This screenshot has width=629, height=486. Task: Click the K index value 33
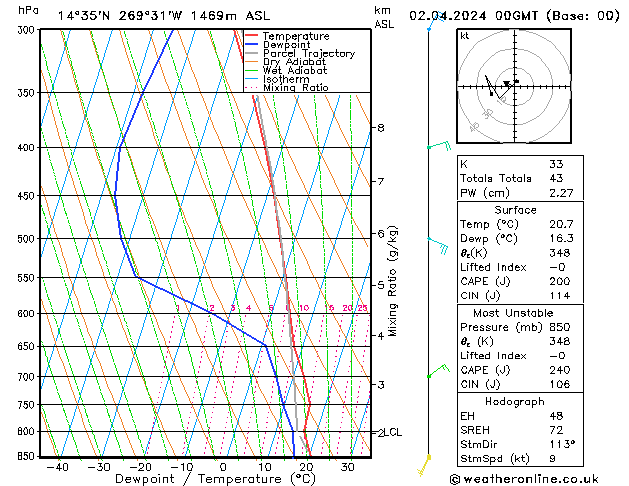(x=556, y=164)
